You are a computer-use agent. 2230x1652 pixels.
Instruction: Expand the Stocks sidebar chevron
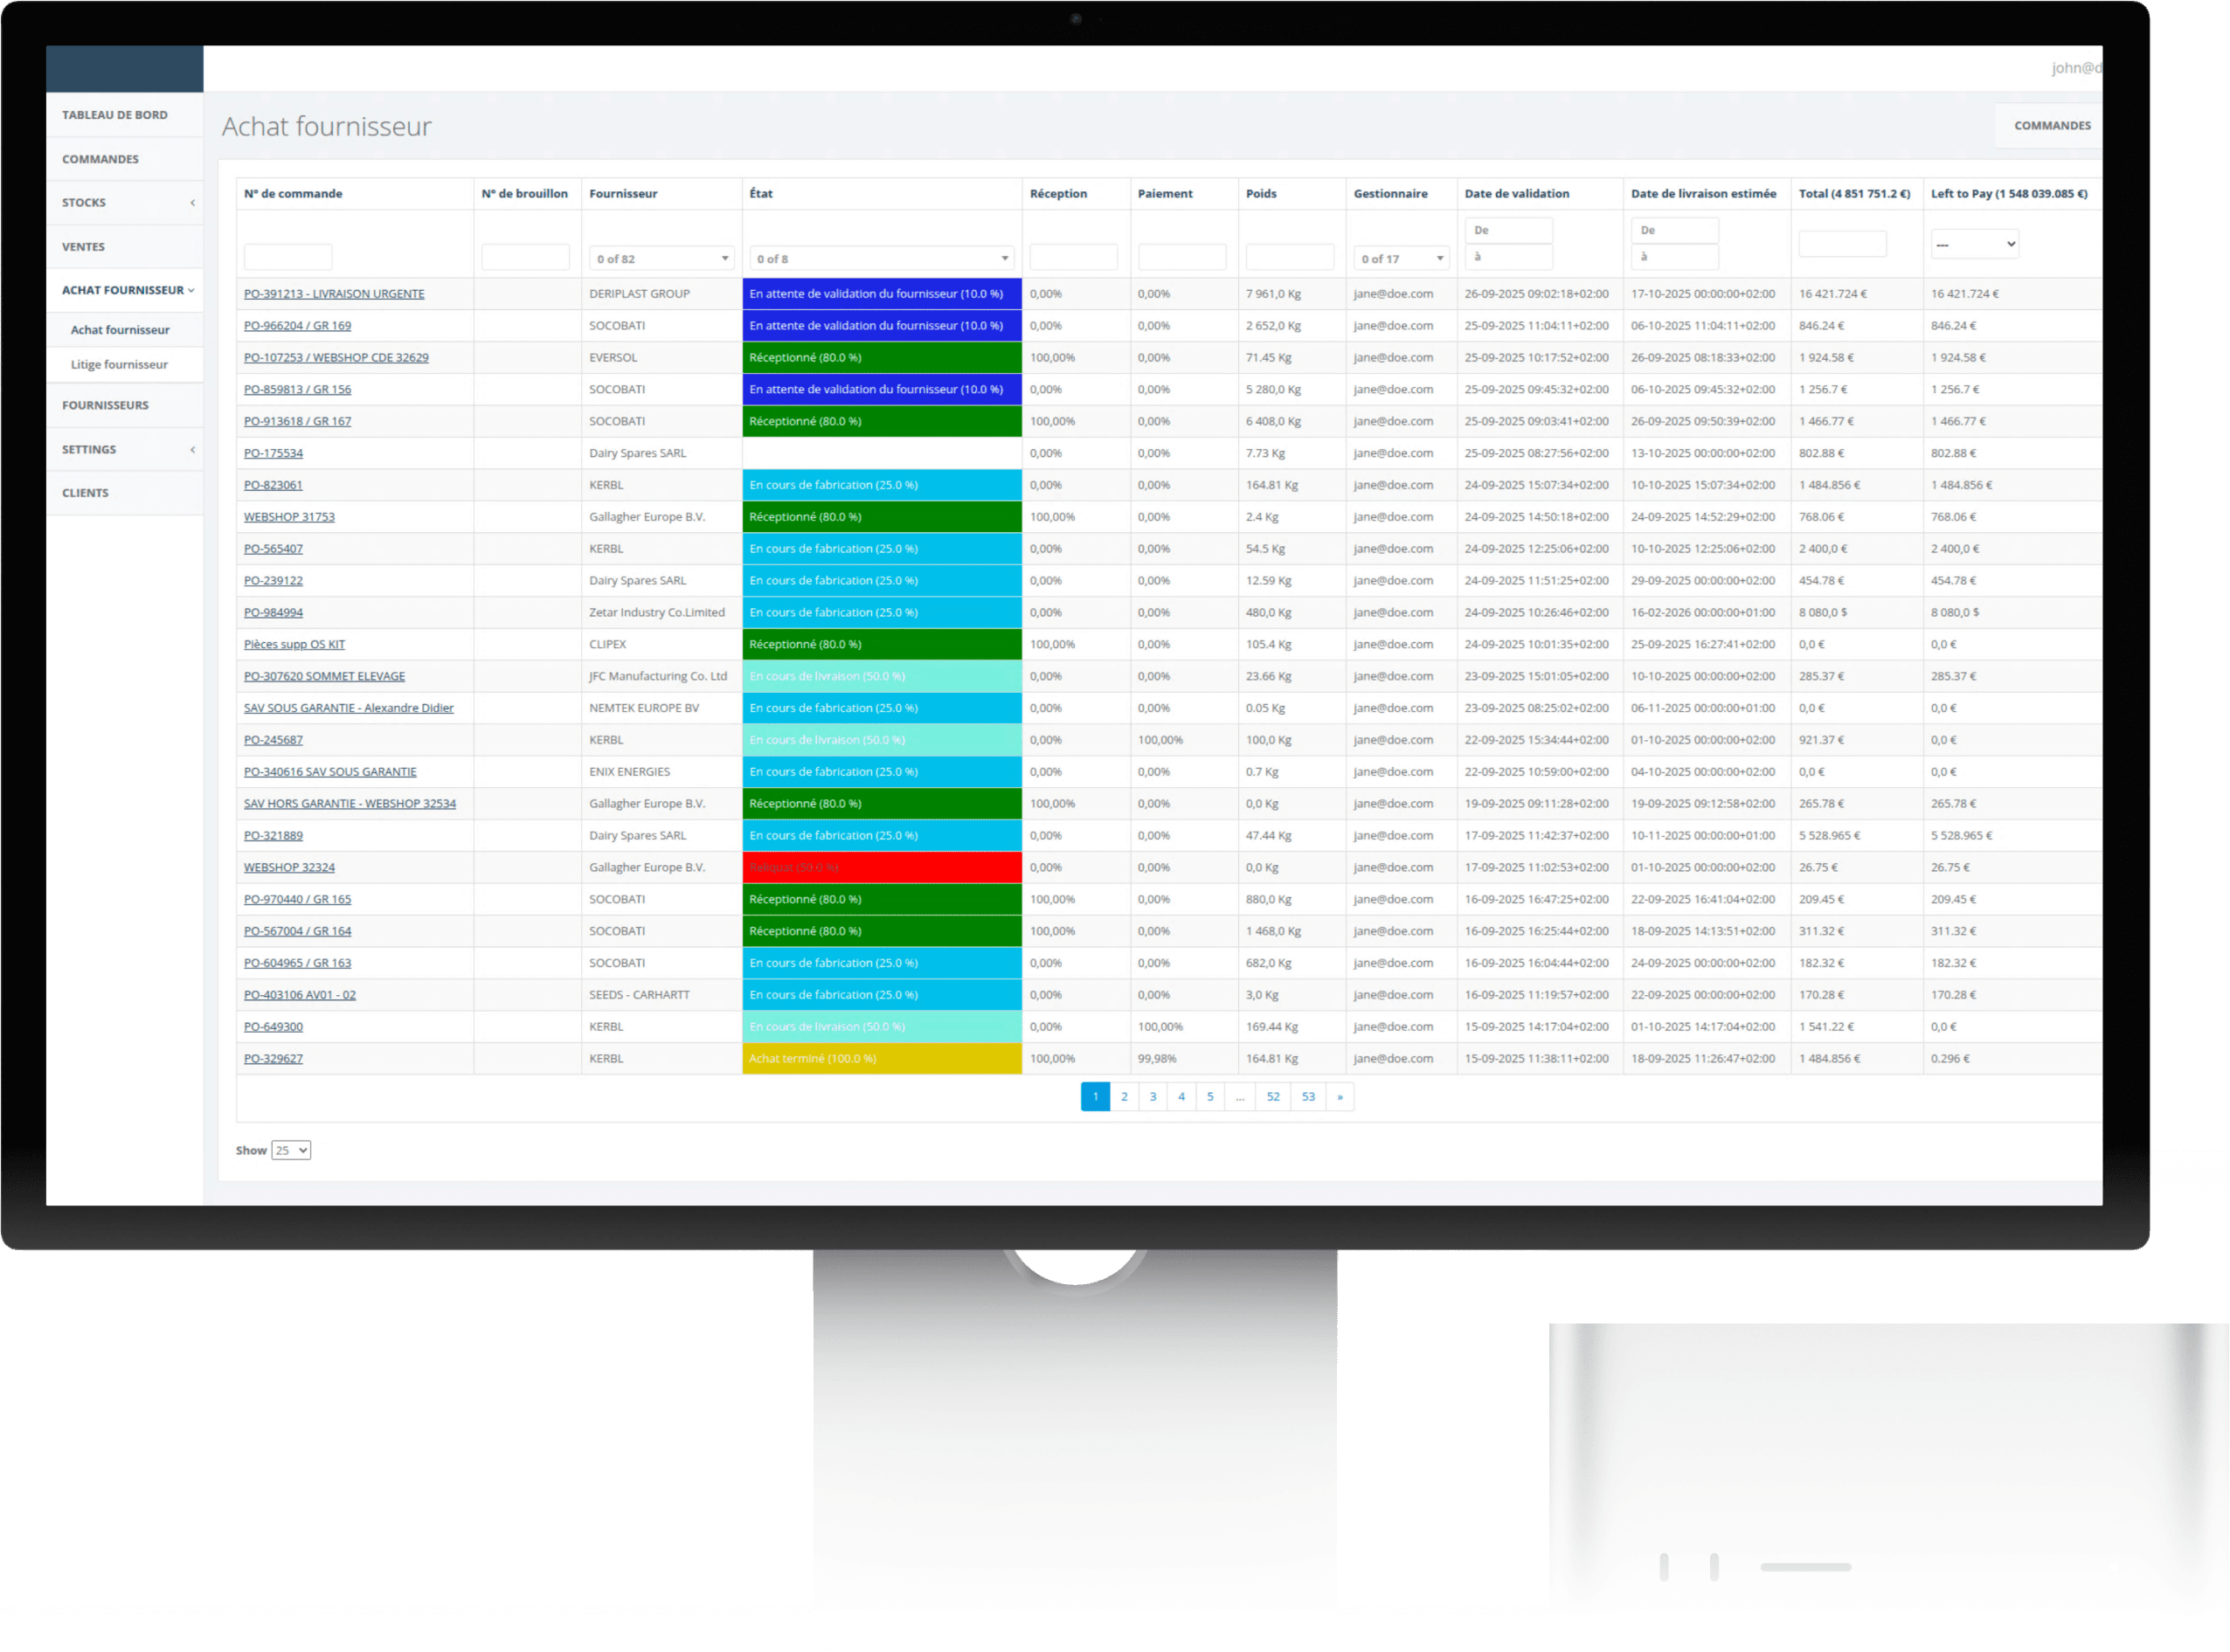tap(192, 203)
